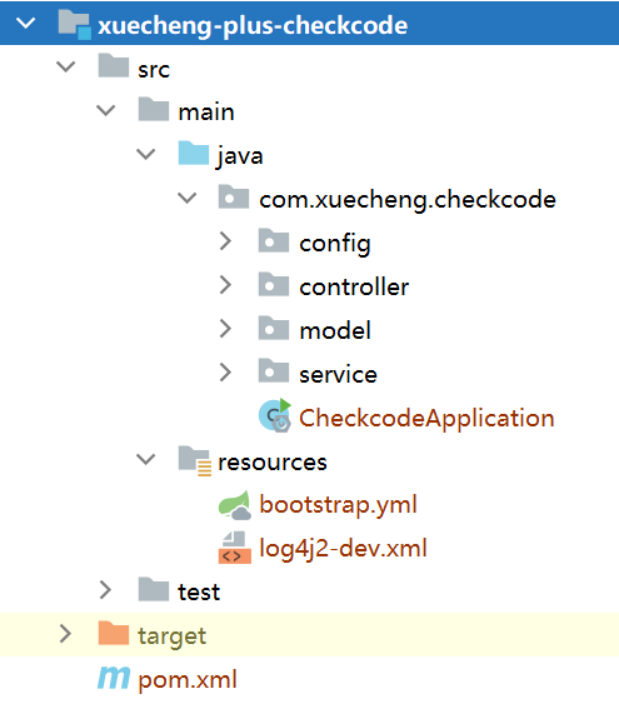The image size is (619, 704).
Task: Select the bootstrap.yml file name
Action: [338, 505]
